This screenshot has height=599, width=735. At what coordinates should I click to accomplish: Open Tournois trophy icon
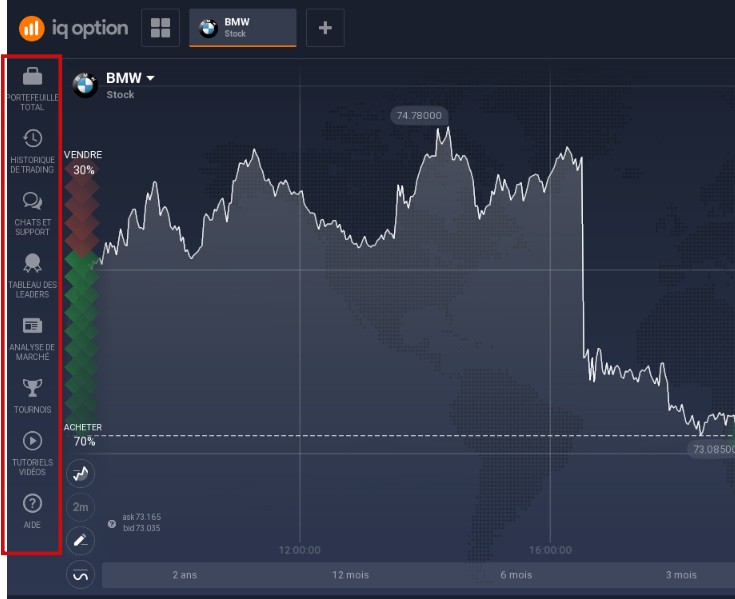(x=32, y=388)
